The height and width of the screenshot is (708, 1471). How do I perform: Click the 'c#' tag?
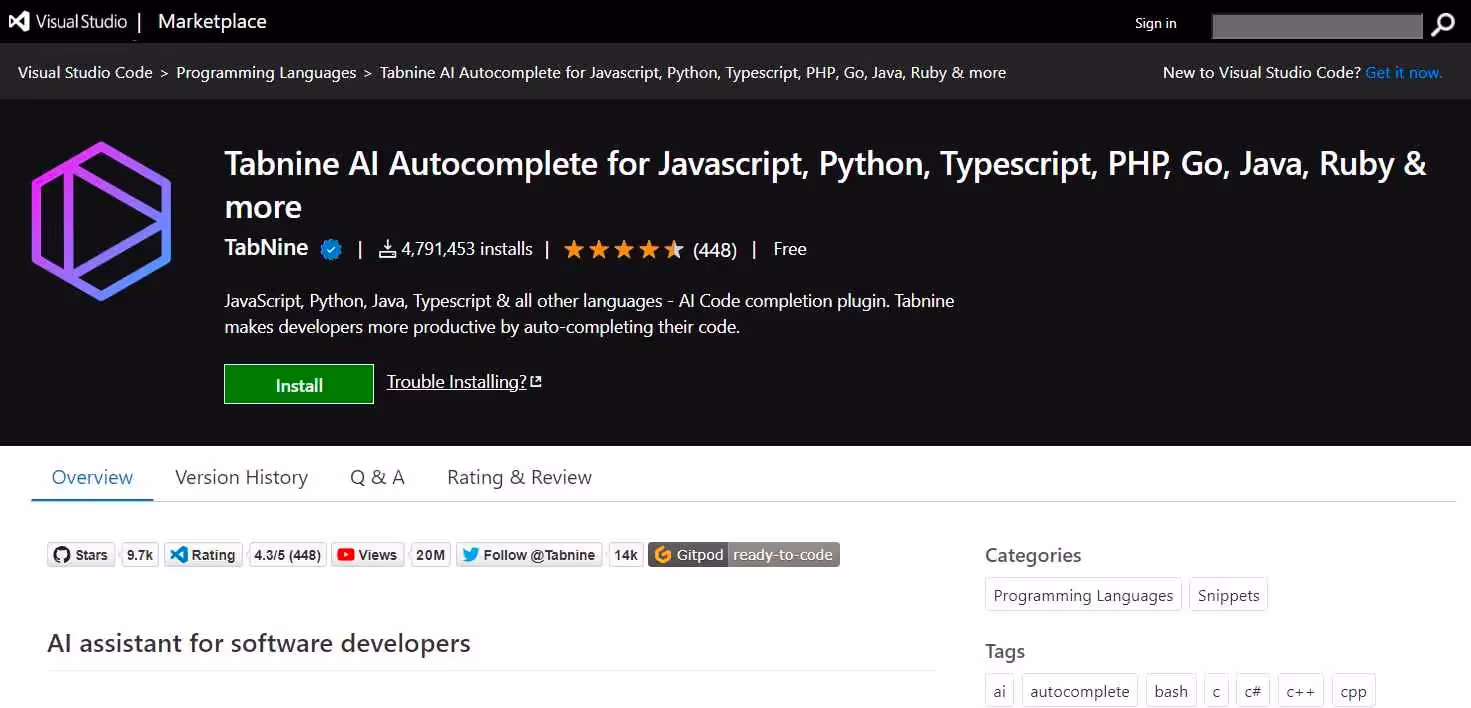[1253, 691]
